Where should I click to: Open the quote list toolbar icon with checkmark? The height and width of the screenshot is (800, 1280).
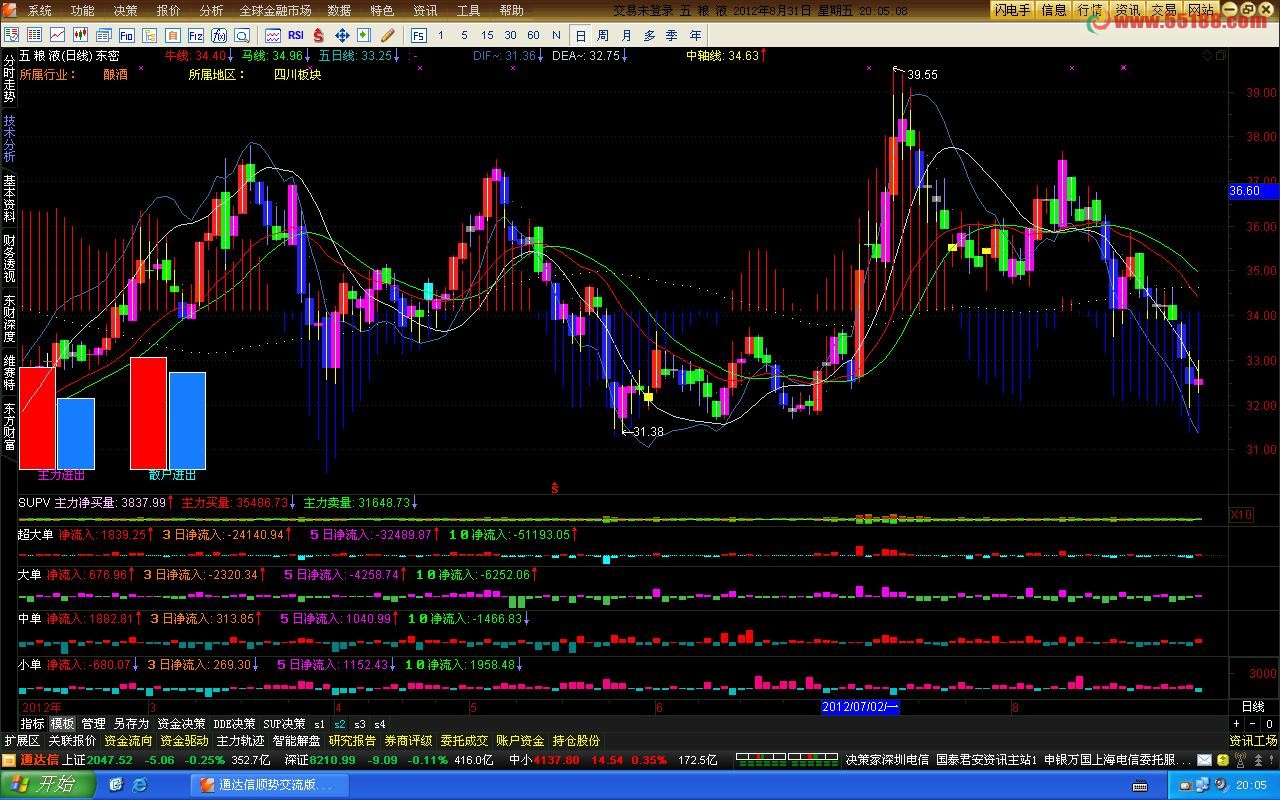tap(11, 35)
